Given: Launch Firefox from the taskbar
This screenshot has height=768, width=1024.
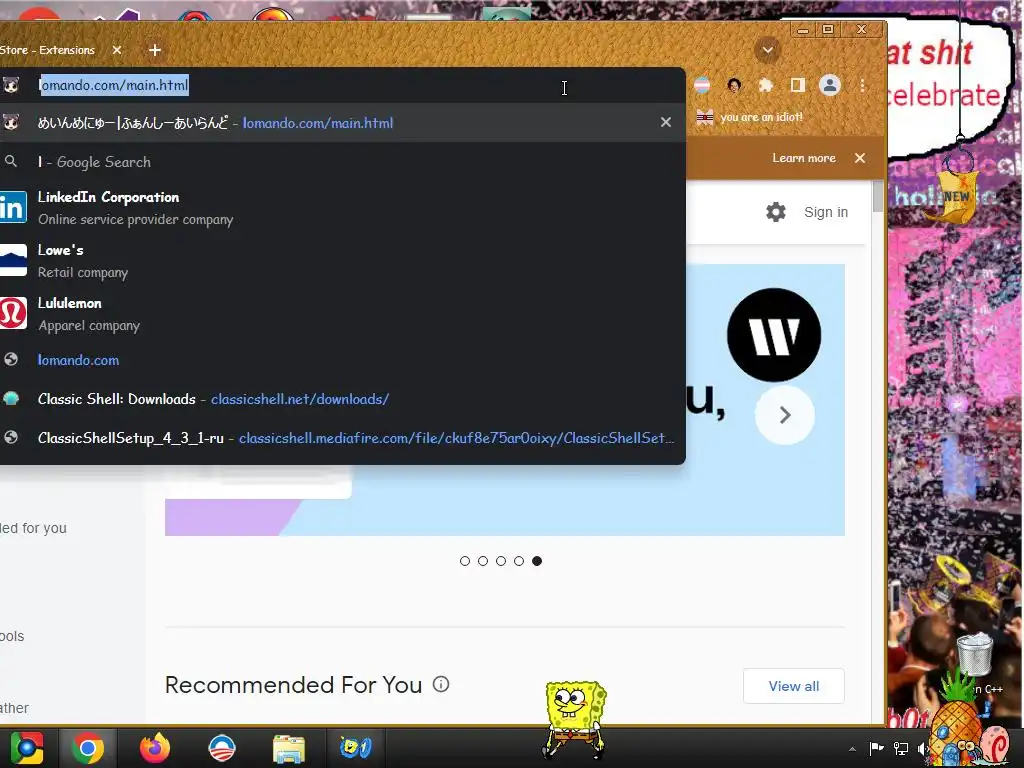Looking at the screenshot, I should (x=155, y=748).
